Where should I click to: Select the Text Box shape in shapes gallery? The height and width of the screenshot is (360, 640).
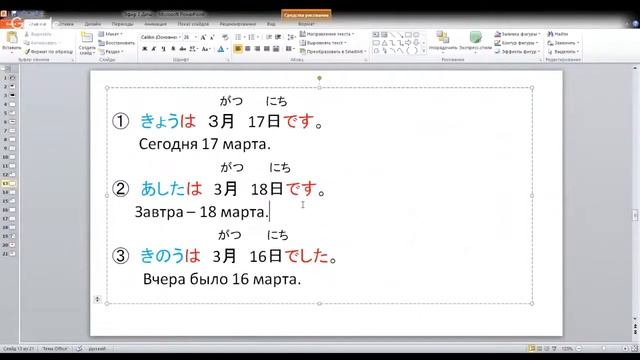[376, 35]
